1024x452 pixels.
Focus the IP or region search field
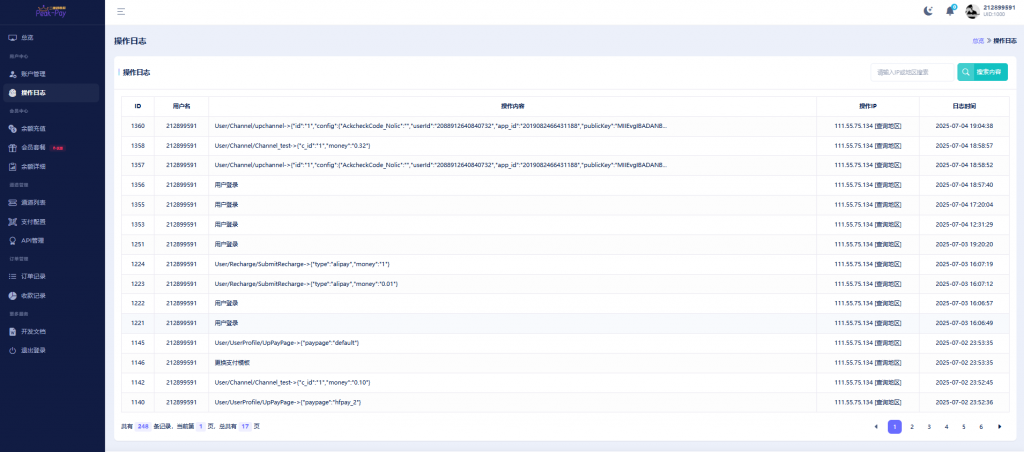(912, 72)
